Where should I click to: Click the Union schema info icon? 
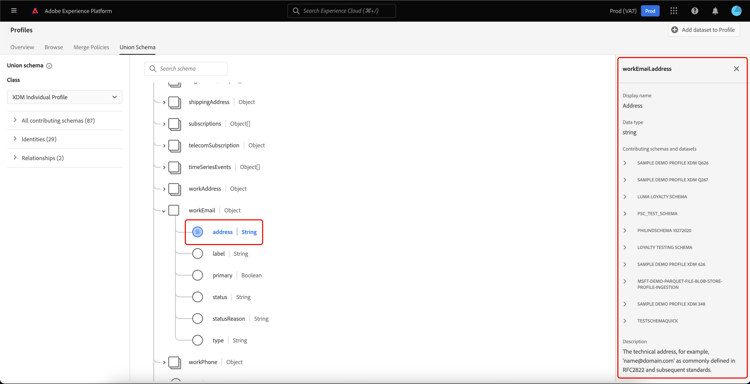(x=49, y=66)
